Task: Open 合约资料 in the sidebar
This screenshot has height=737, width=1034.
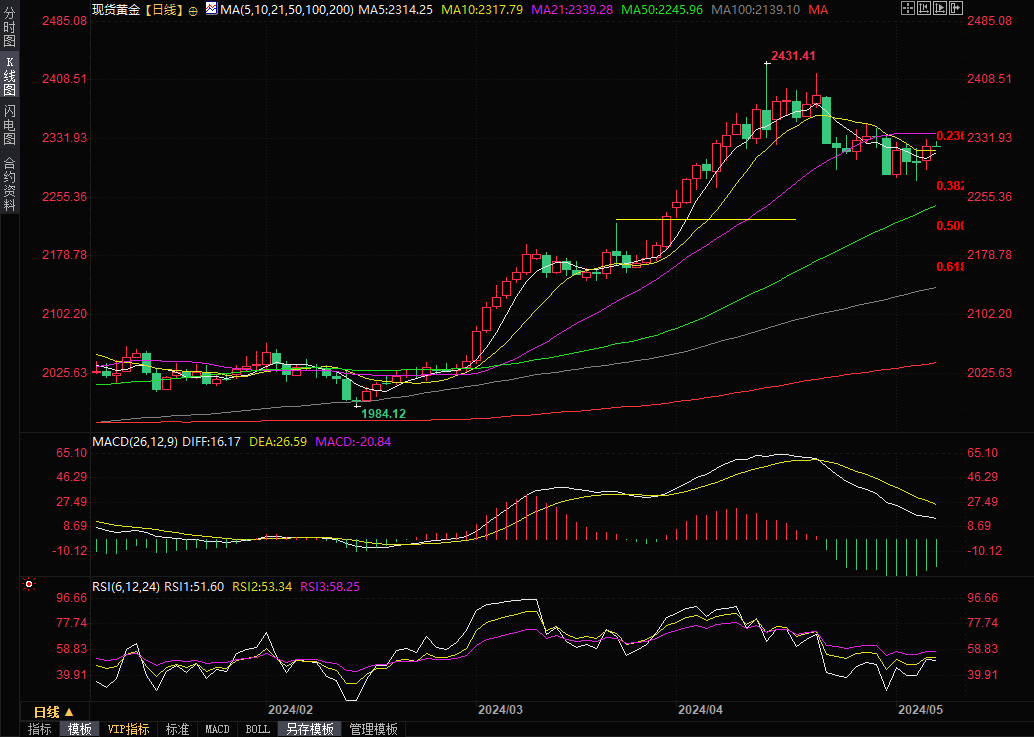Action: click(x=9, y=184)
